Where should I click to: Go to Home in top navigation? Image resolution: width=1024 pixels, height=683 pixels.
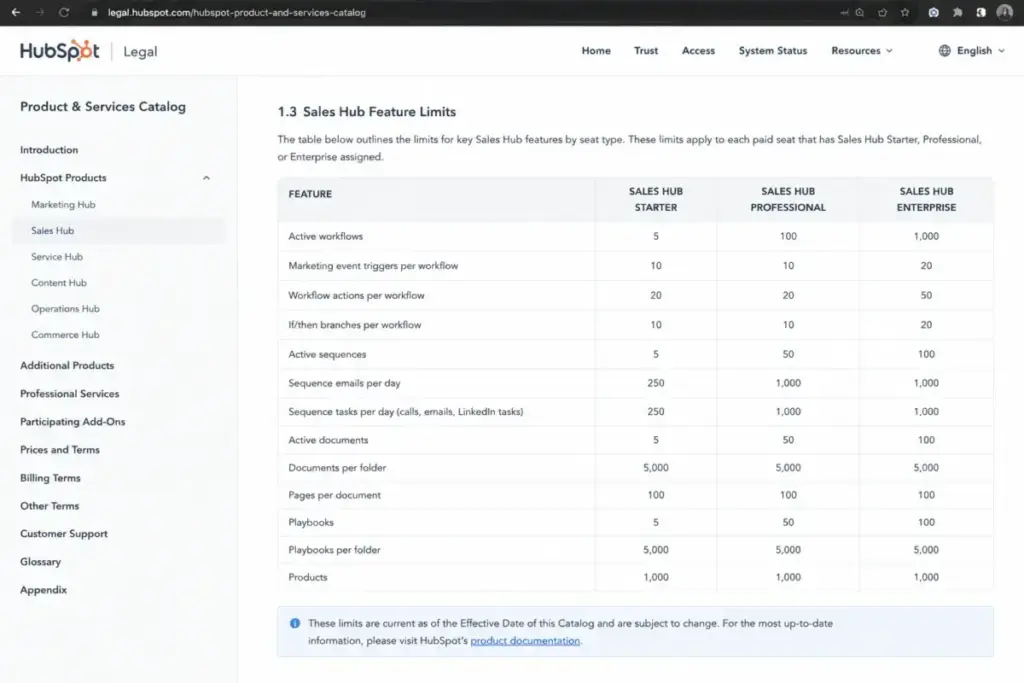click(x=596, y=50)
